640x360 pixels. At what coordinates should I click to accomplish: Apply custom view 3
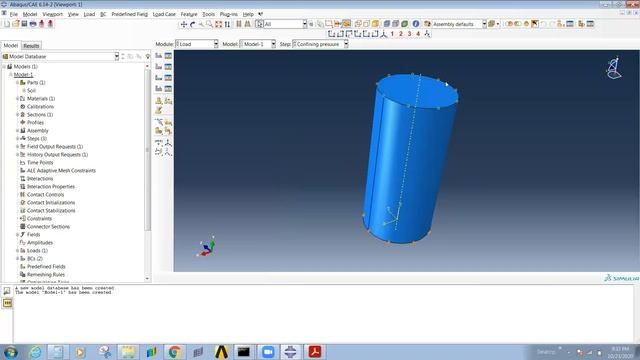pyautogui.click(x=409, y=34)
